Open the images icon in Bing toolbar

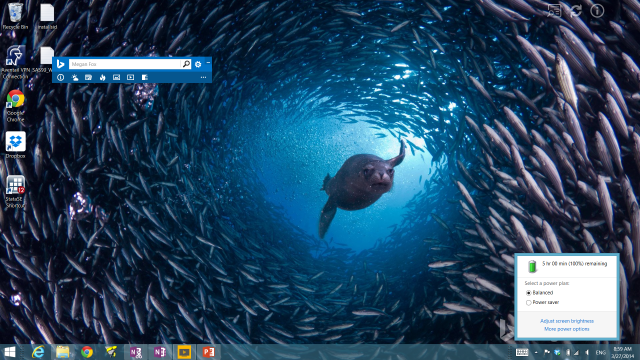[x=116, y=78]
